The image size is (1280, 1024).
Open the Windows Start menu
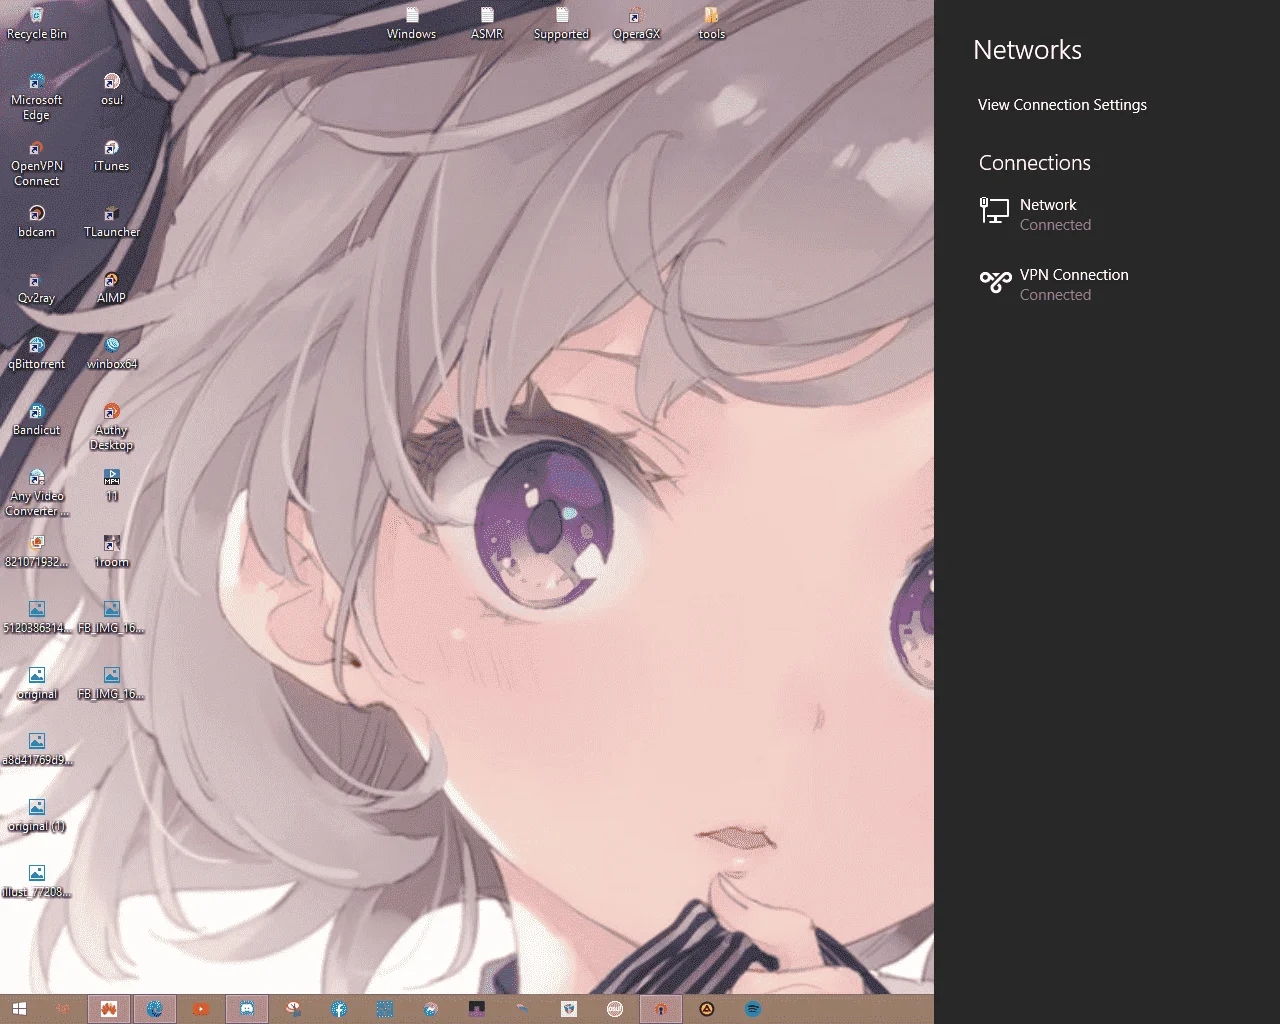[x=19, y=1009]
